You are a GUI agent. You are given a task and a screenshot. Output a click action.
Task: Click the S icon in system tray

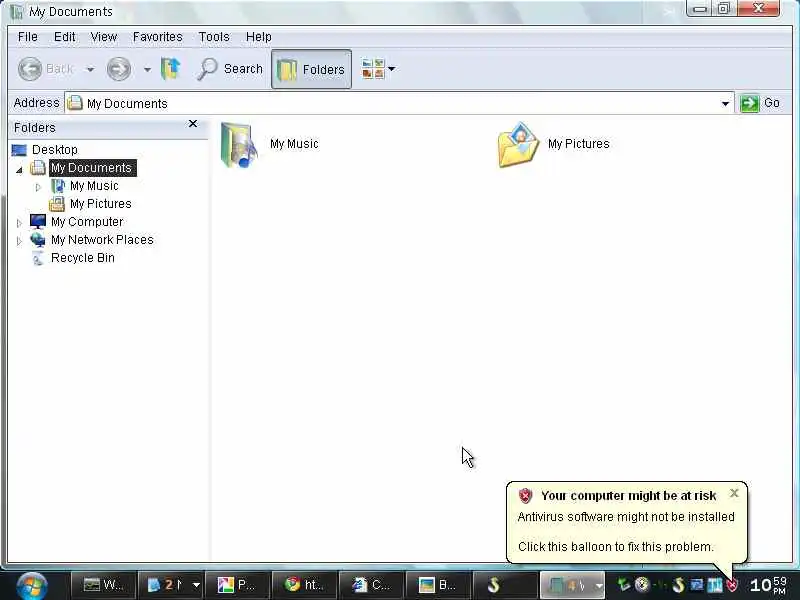678,585
